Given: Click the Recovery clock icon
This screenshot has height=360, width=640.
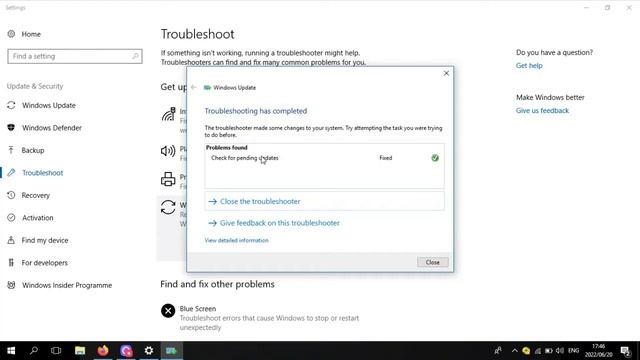Looking at the screenshot, I should [11, 195].
